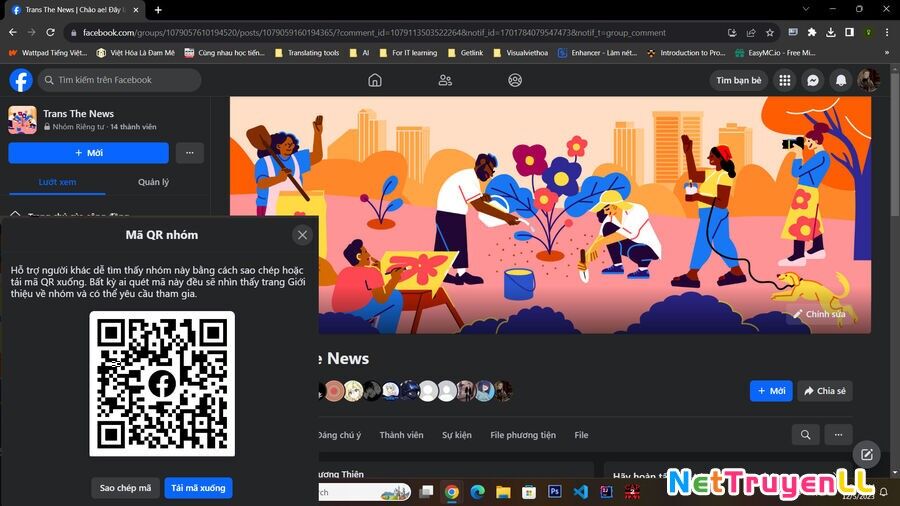
Task: Open the Chrome extensions puzzle icon
Action: point(812,33)
